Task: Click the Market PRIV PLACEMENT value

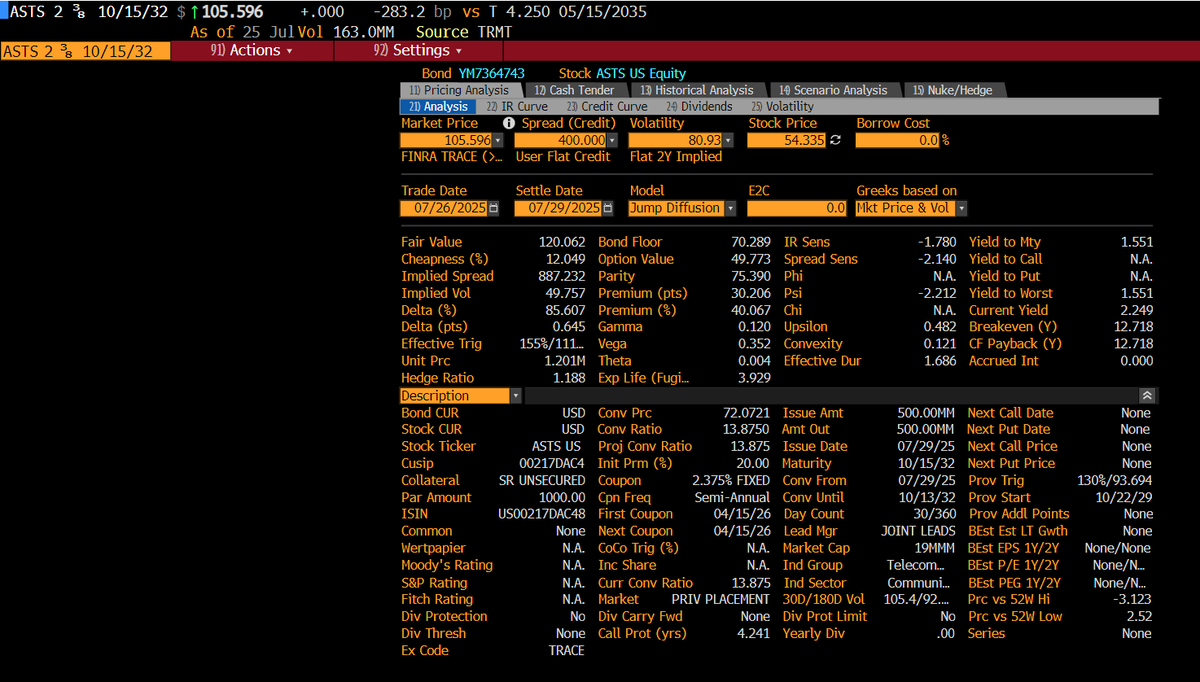Action: coord(720,599)
